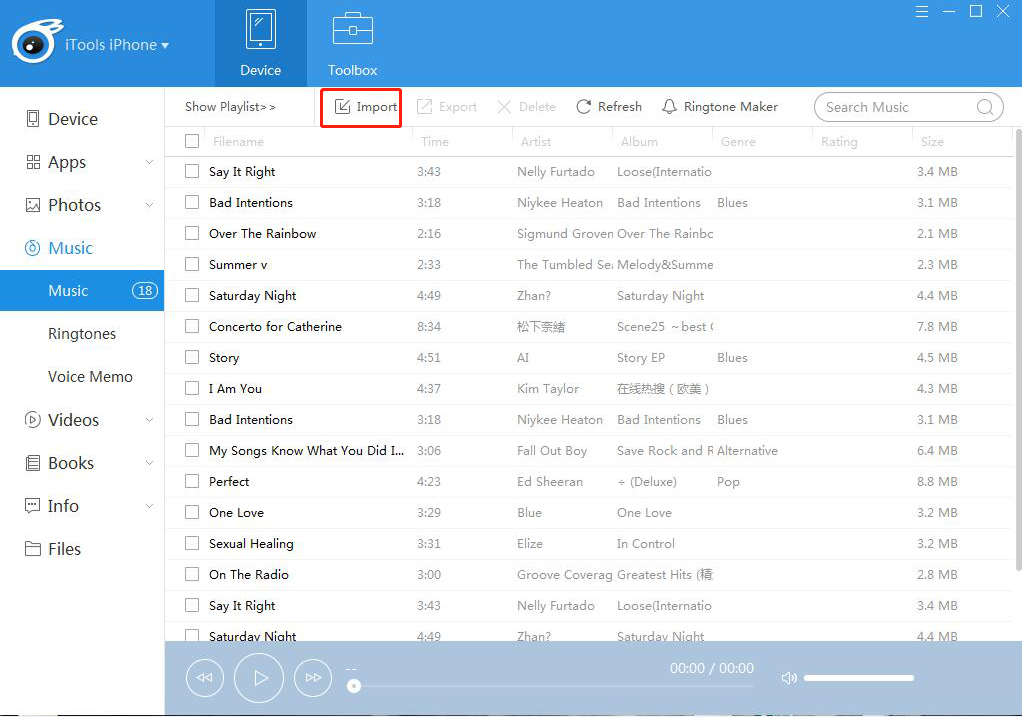This screenshot has height=717, width=1022.
Task: Click the vertical scrollbar of song list
Action: pos(1018,352)
